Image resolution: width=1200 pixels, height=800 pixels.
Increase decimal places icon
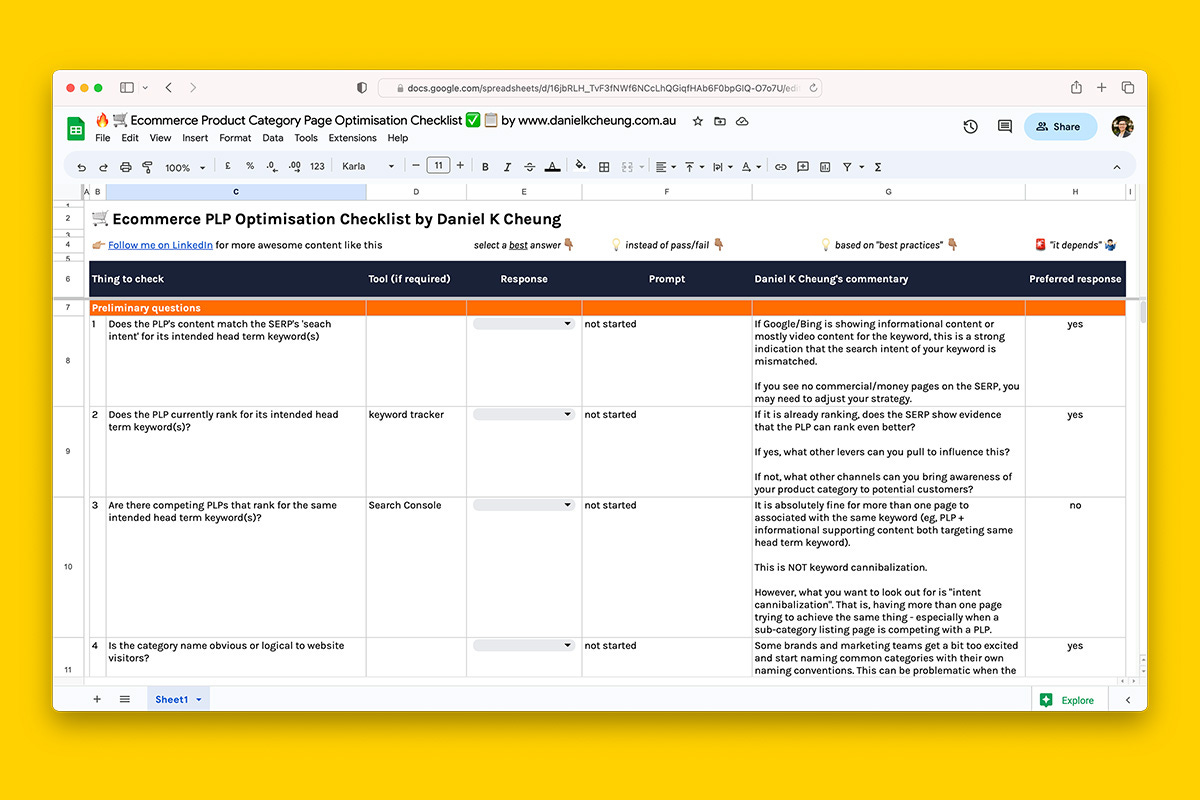(x=295, y=167)
